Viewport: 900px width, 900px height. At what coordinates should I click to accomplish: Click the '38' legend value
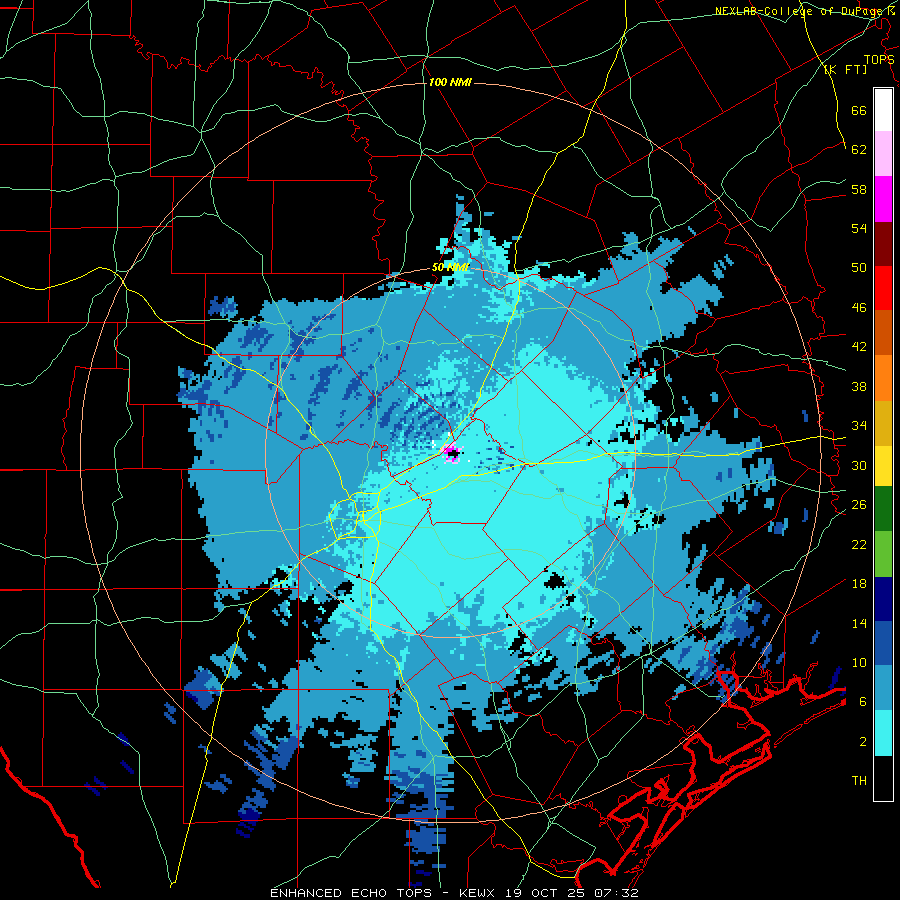pos(859,386)
